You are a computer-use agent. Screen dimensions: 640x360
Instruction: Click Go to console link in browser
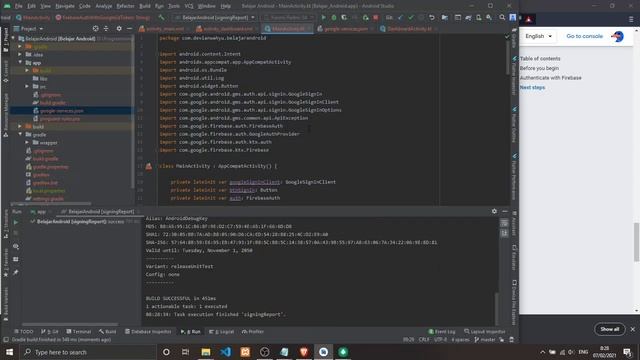pyautogui.click(x=584, y=36)
